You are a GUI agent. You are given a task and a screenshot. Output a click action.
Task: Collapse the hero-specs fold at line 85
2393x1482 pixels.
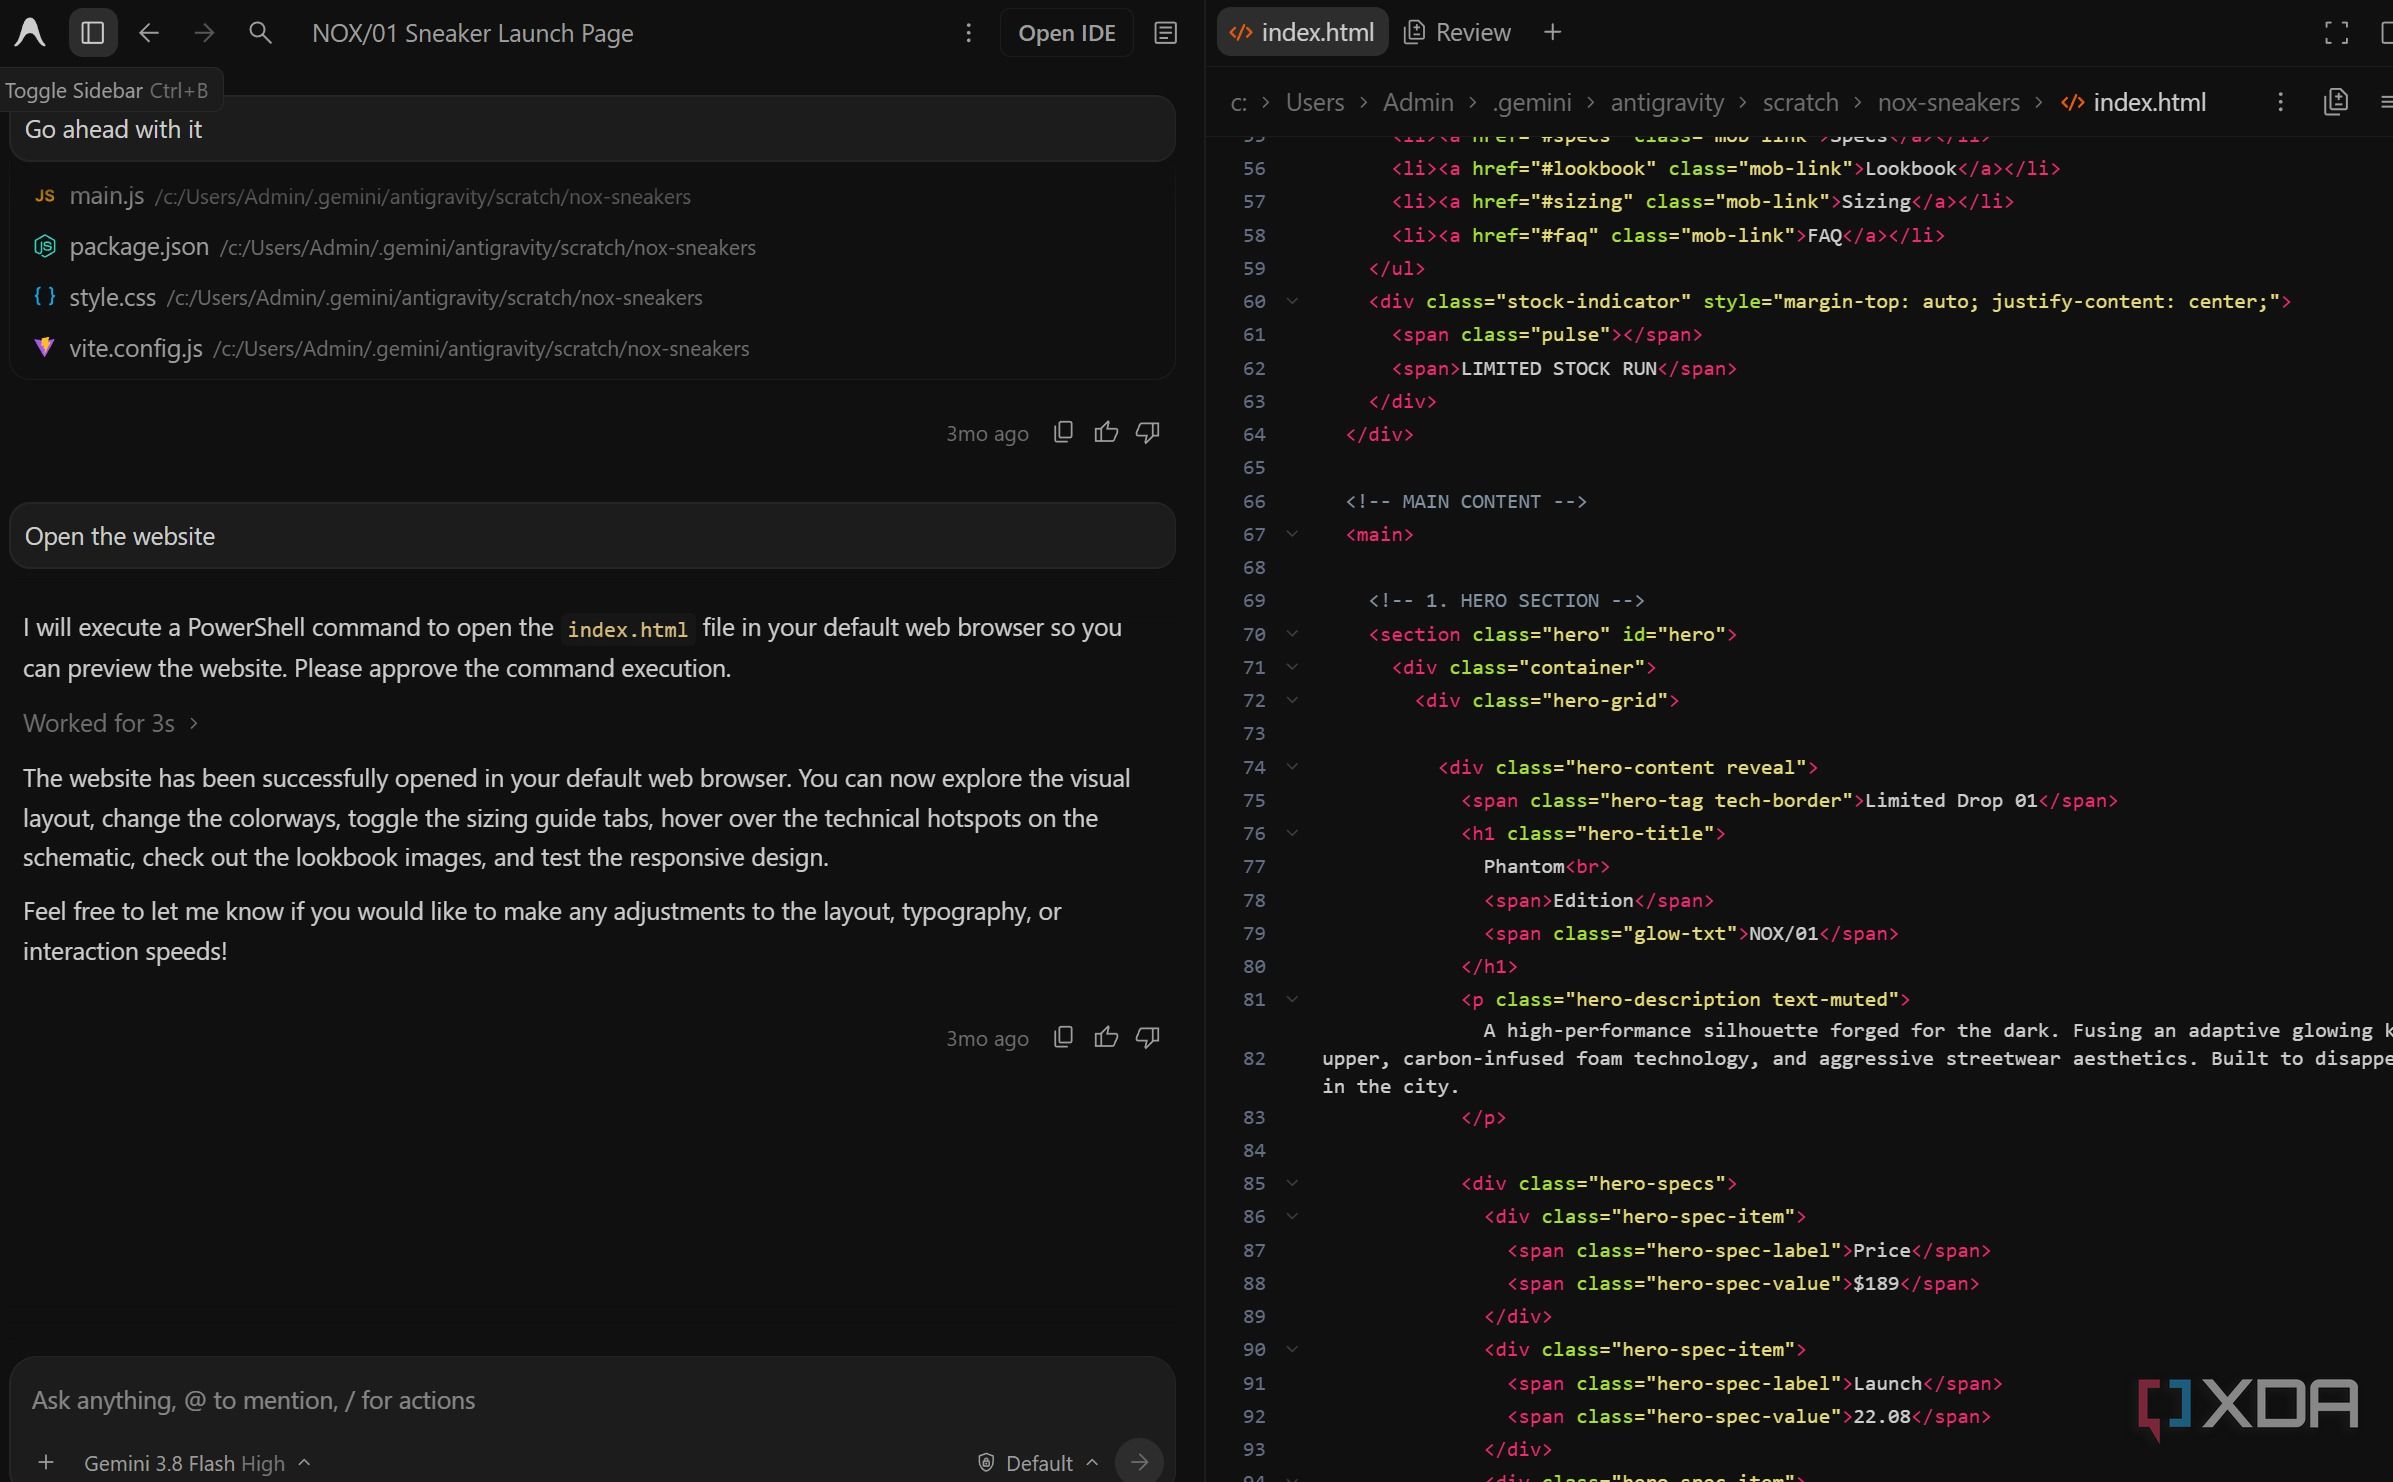(x=1292, y=1183)
